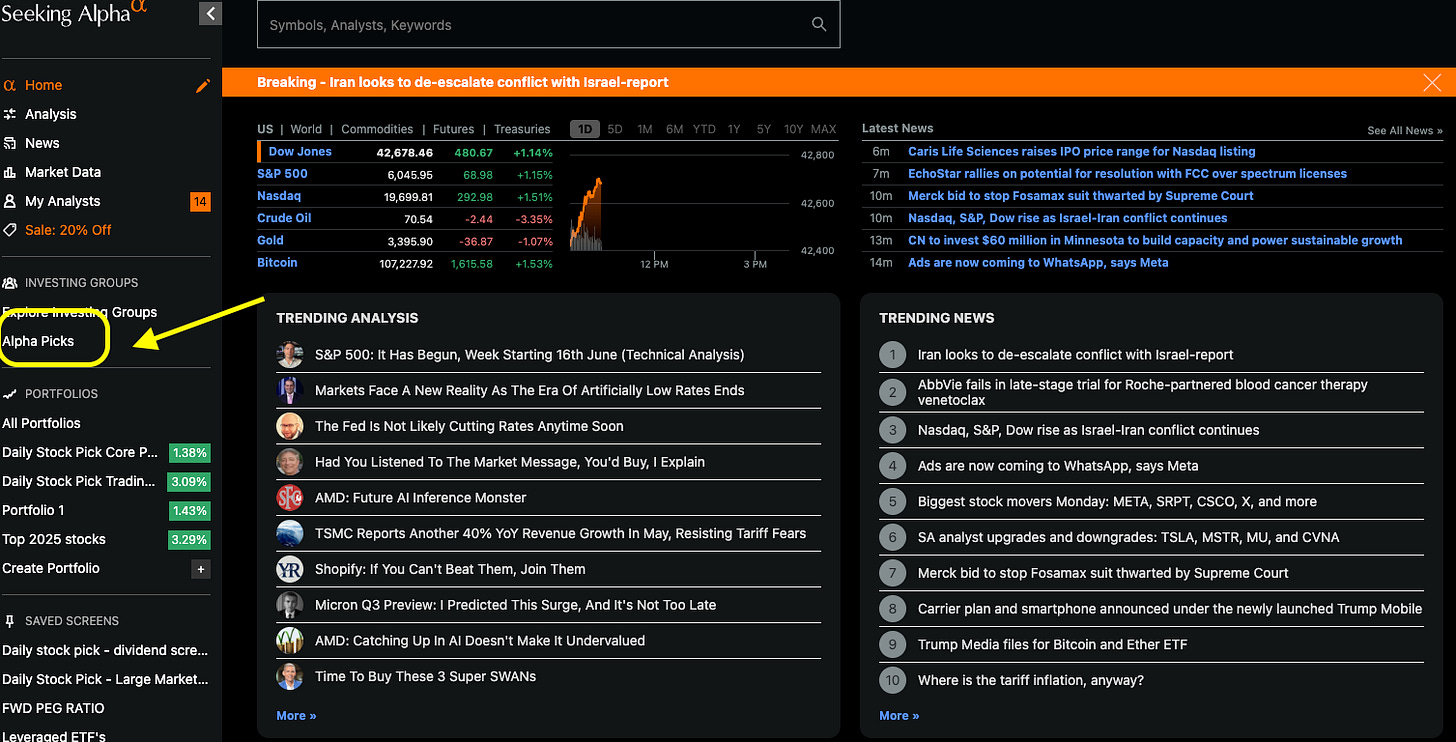Open Ads coming to WhatsApp latest news
This screenshot has width=1456, height=742.
(1038, 262)
